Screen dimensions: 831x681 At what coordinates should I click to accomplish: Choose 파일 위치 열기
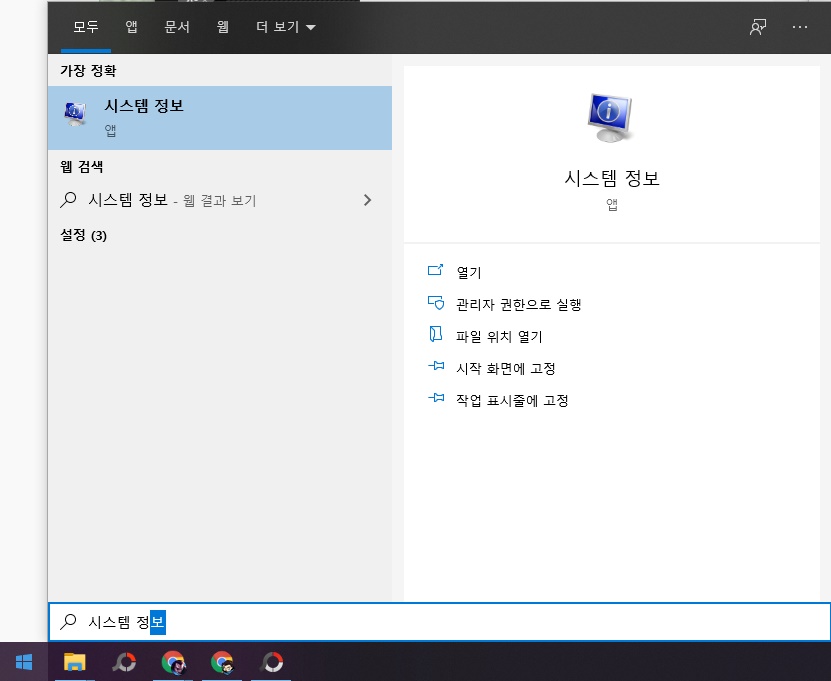tap(499, 336)
